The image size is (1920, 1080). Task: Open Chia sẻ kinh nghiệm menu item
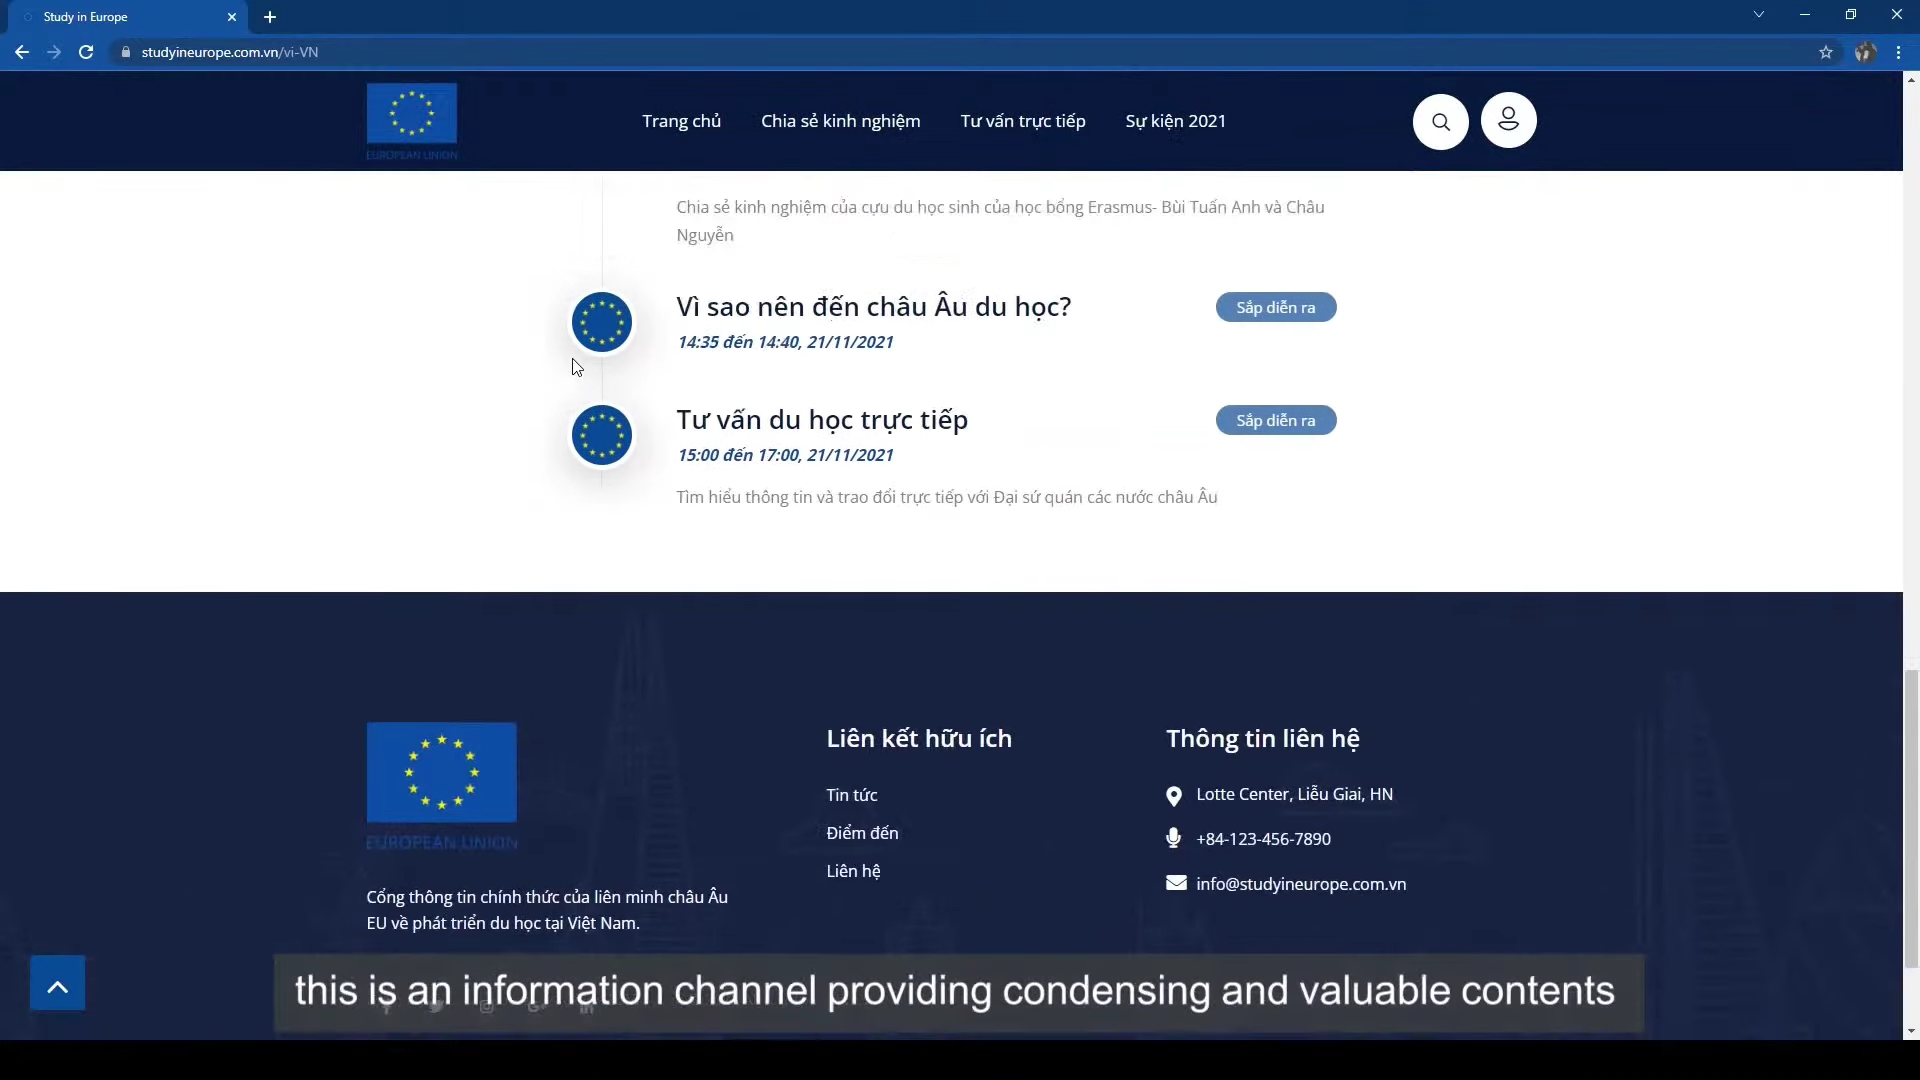[x=840, y=121]
